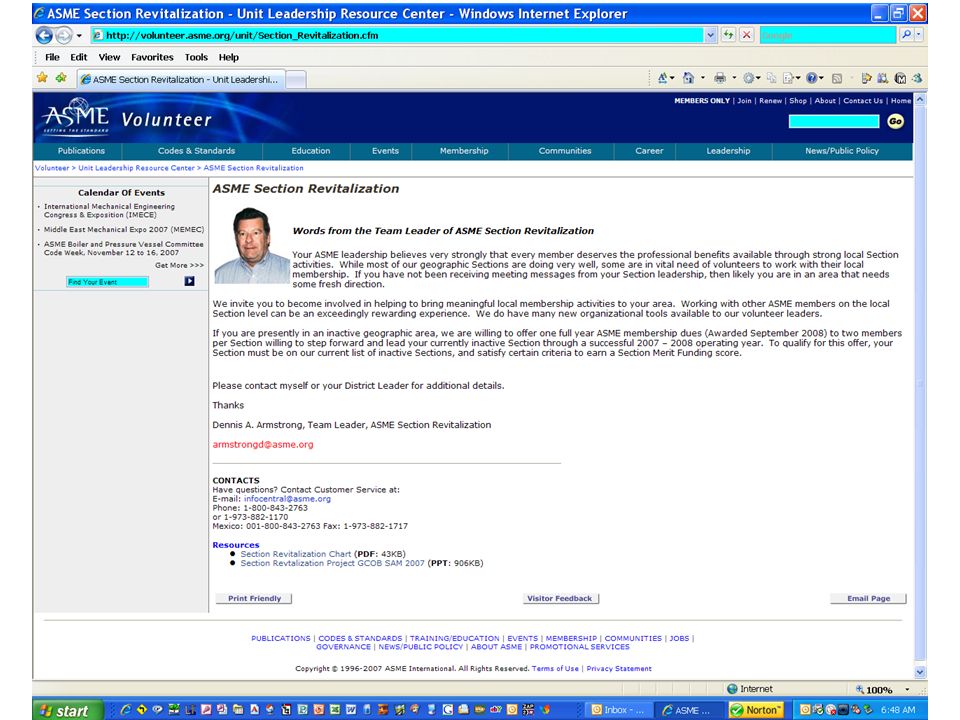Open the infocentral@asme.org email link
The image size is (960, 720).
tap(287, 499)
